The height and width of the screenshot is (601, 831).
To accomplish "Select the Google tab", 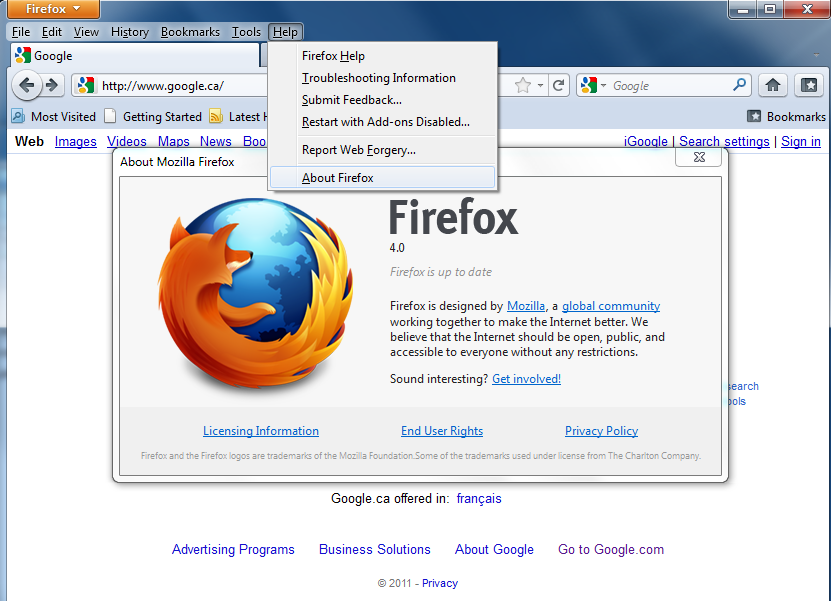I will coord(135,55).
